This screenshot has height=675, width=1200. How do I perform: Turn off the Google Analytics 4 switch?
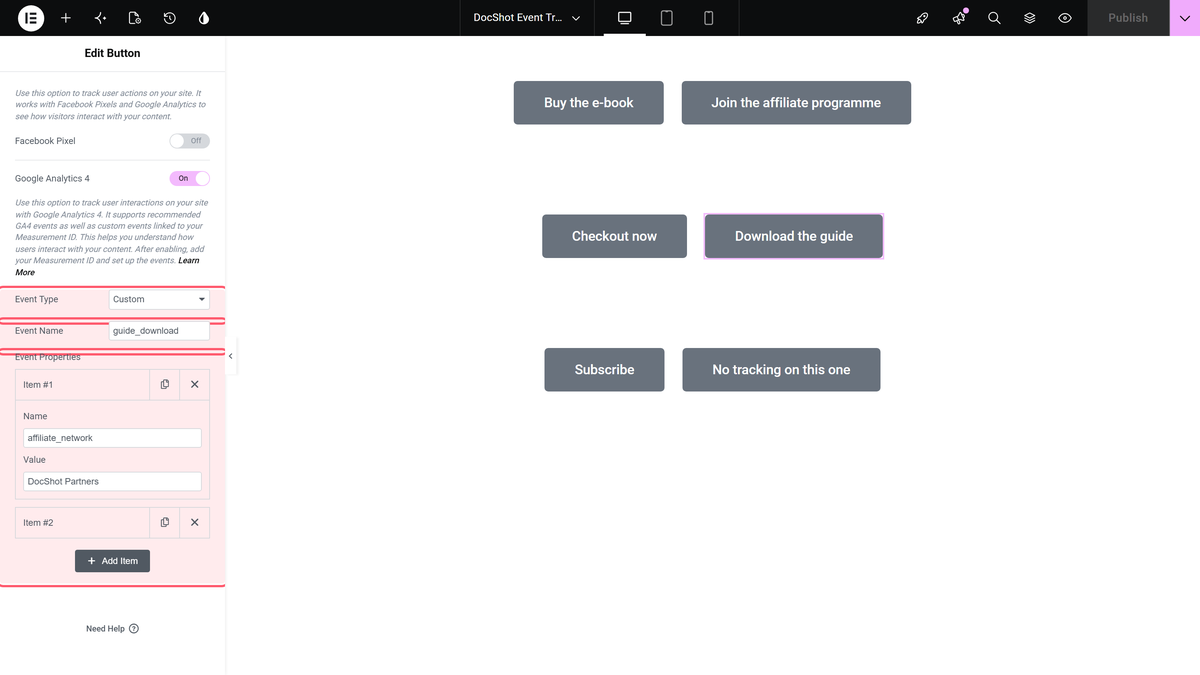point(190,178)
